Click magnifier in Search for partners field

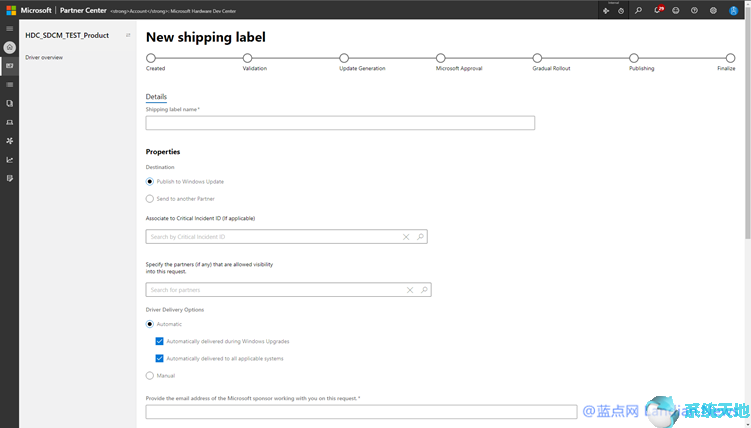point(424,290)
